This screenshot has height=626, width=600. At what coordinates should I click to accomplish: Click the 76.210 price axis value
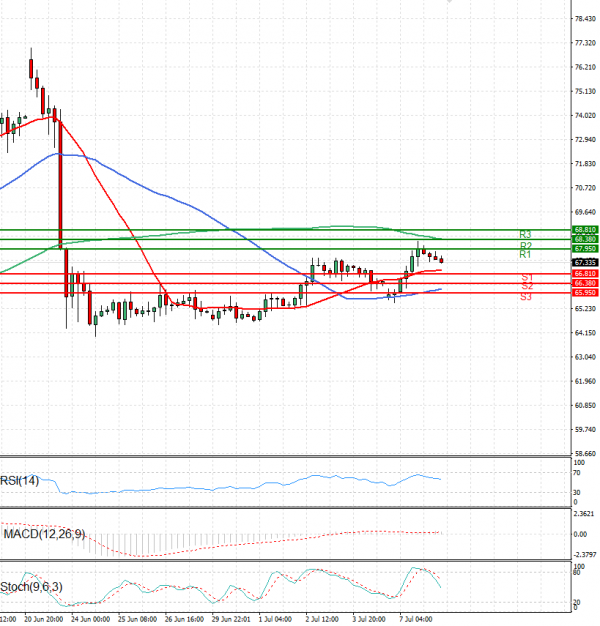tap(585, 67)
